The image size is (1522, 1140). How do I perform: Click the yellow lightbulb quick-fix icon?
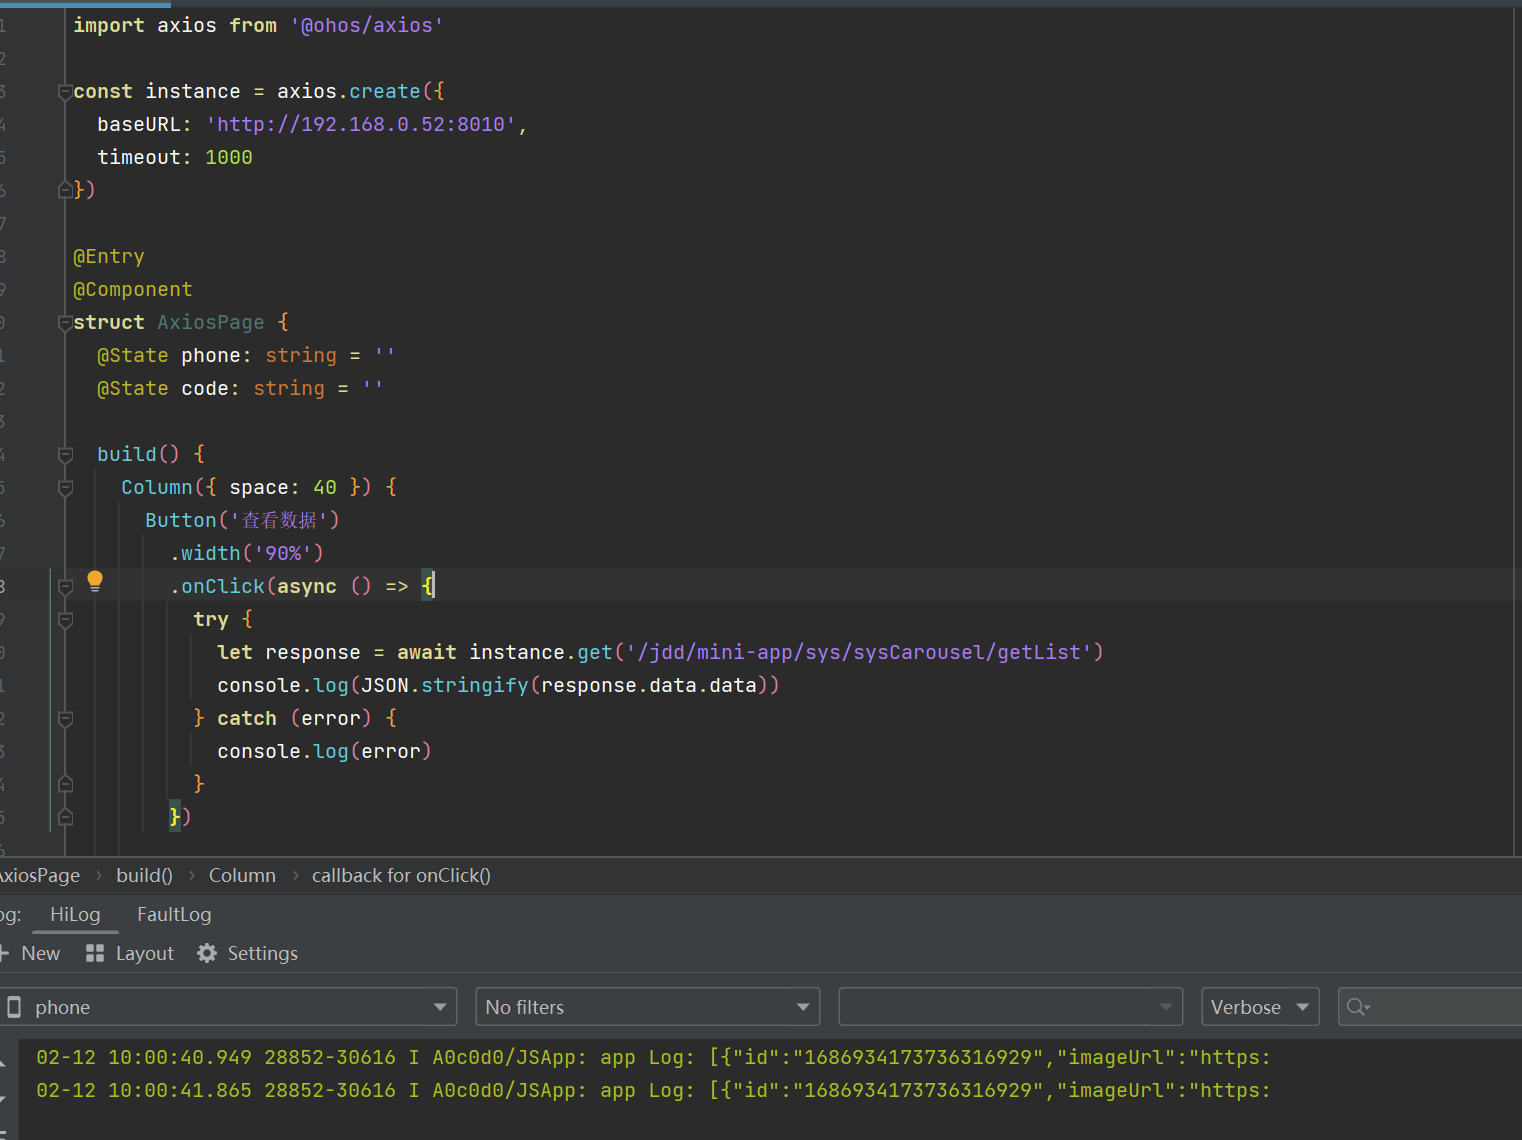tap(95, 581)
